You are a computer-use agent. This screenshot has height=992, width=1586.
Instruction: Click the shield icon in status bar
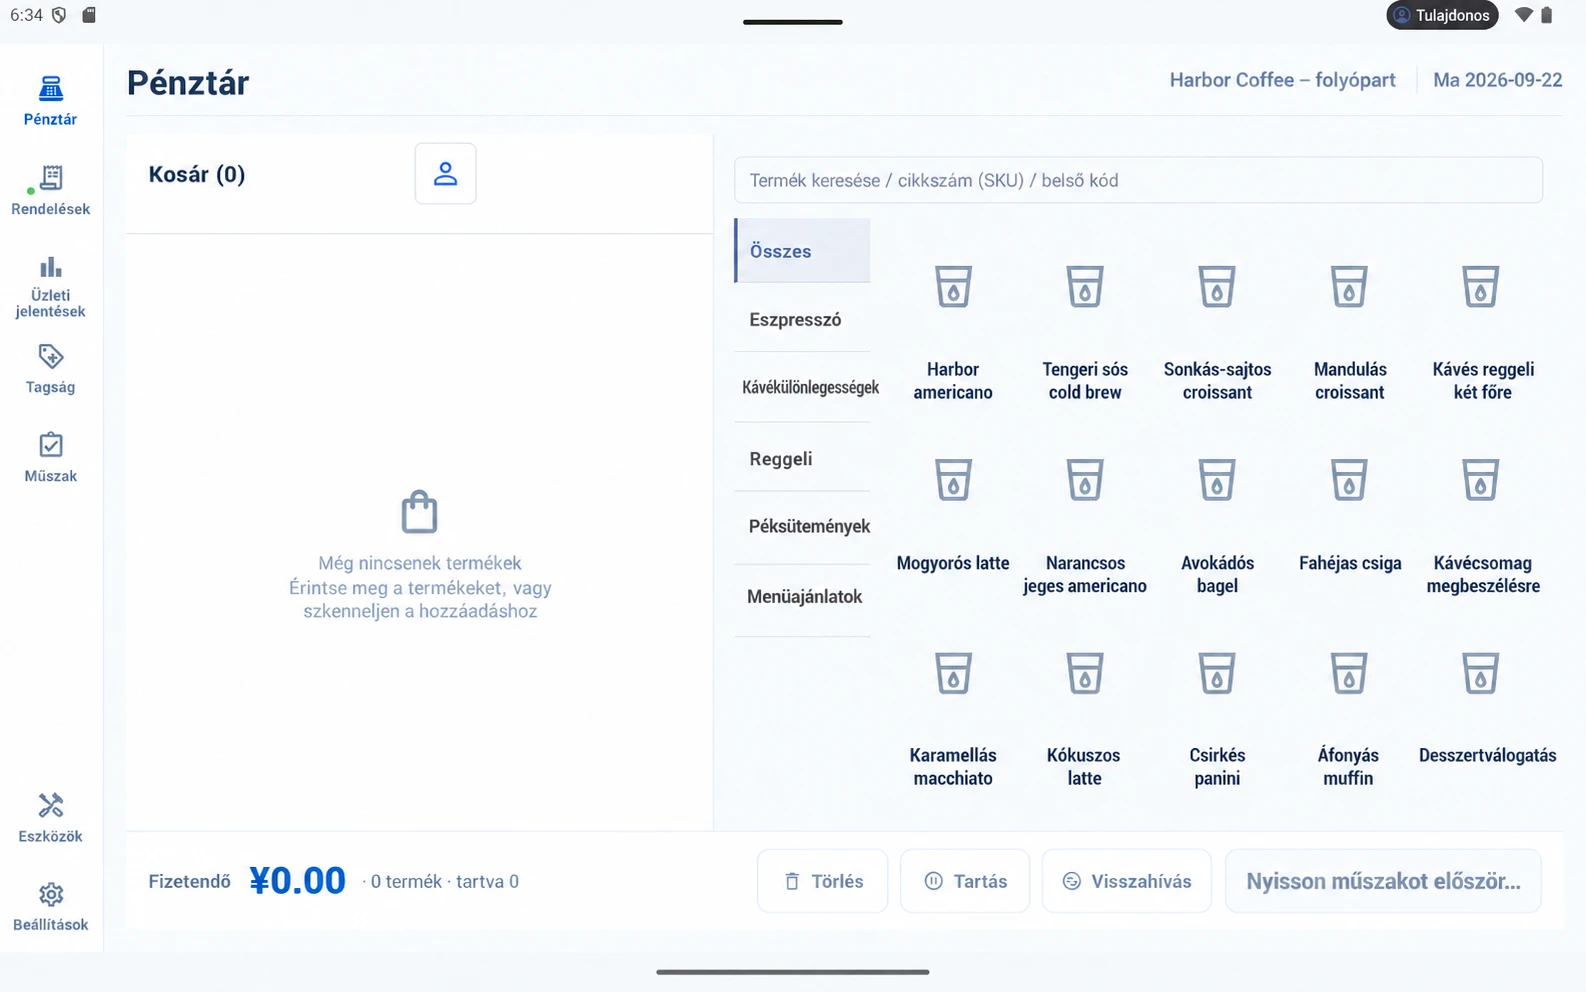(x=59, y=15)
